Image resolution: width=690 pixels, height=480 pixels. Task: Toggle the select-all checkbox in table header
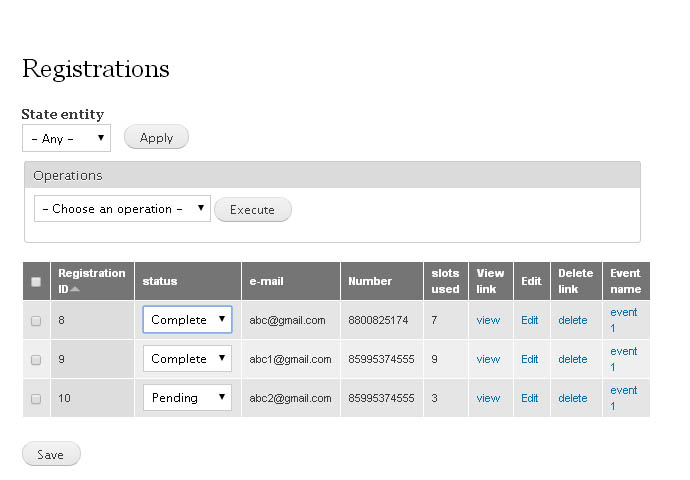[x=36, y=282]
